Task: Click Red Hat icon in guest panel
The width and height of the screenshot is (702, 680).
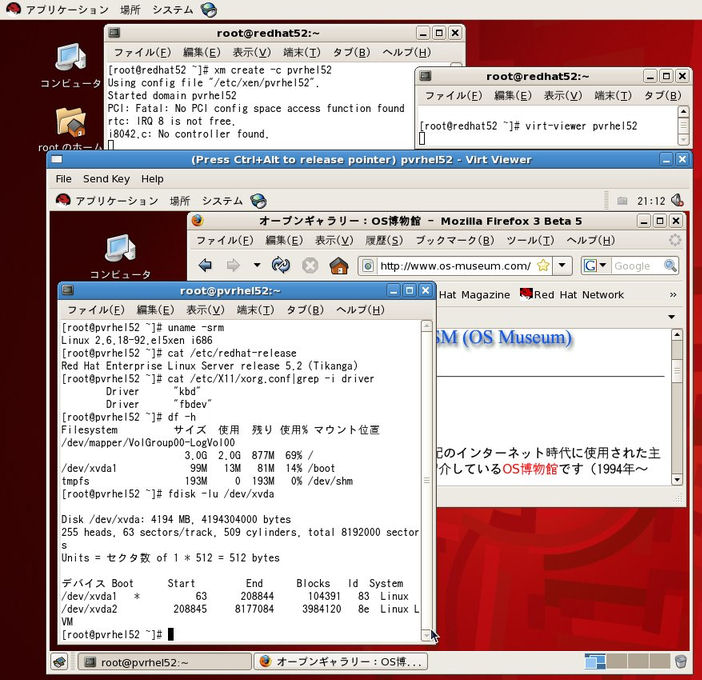Action: click(63, 200)
